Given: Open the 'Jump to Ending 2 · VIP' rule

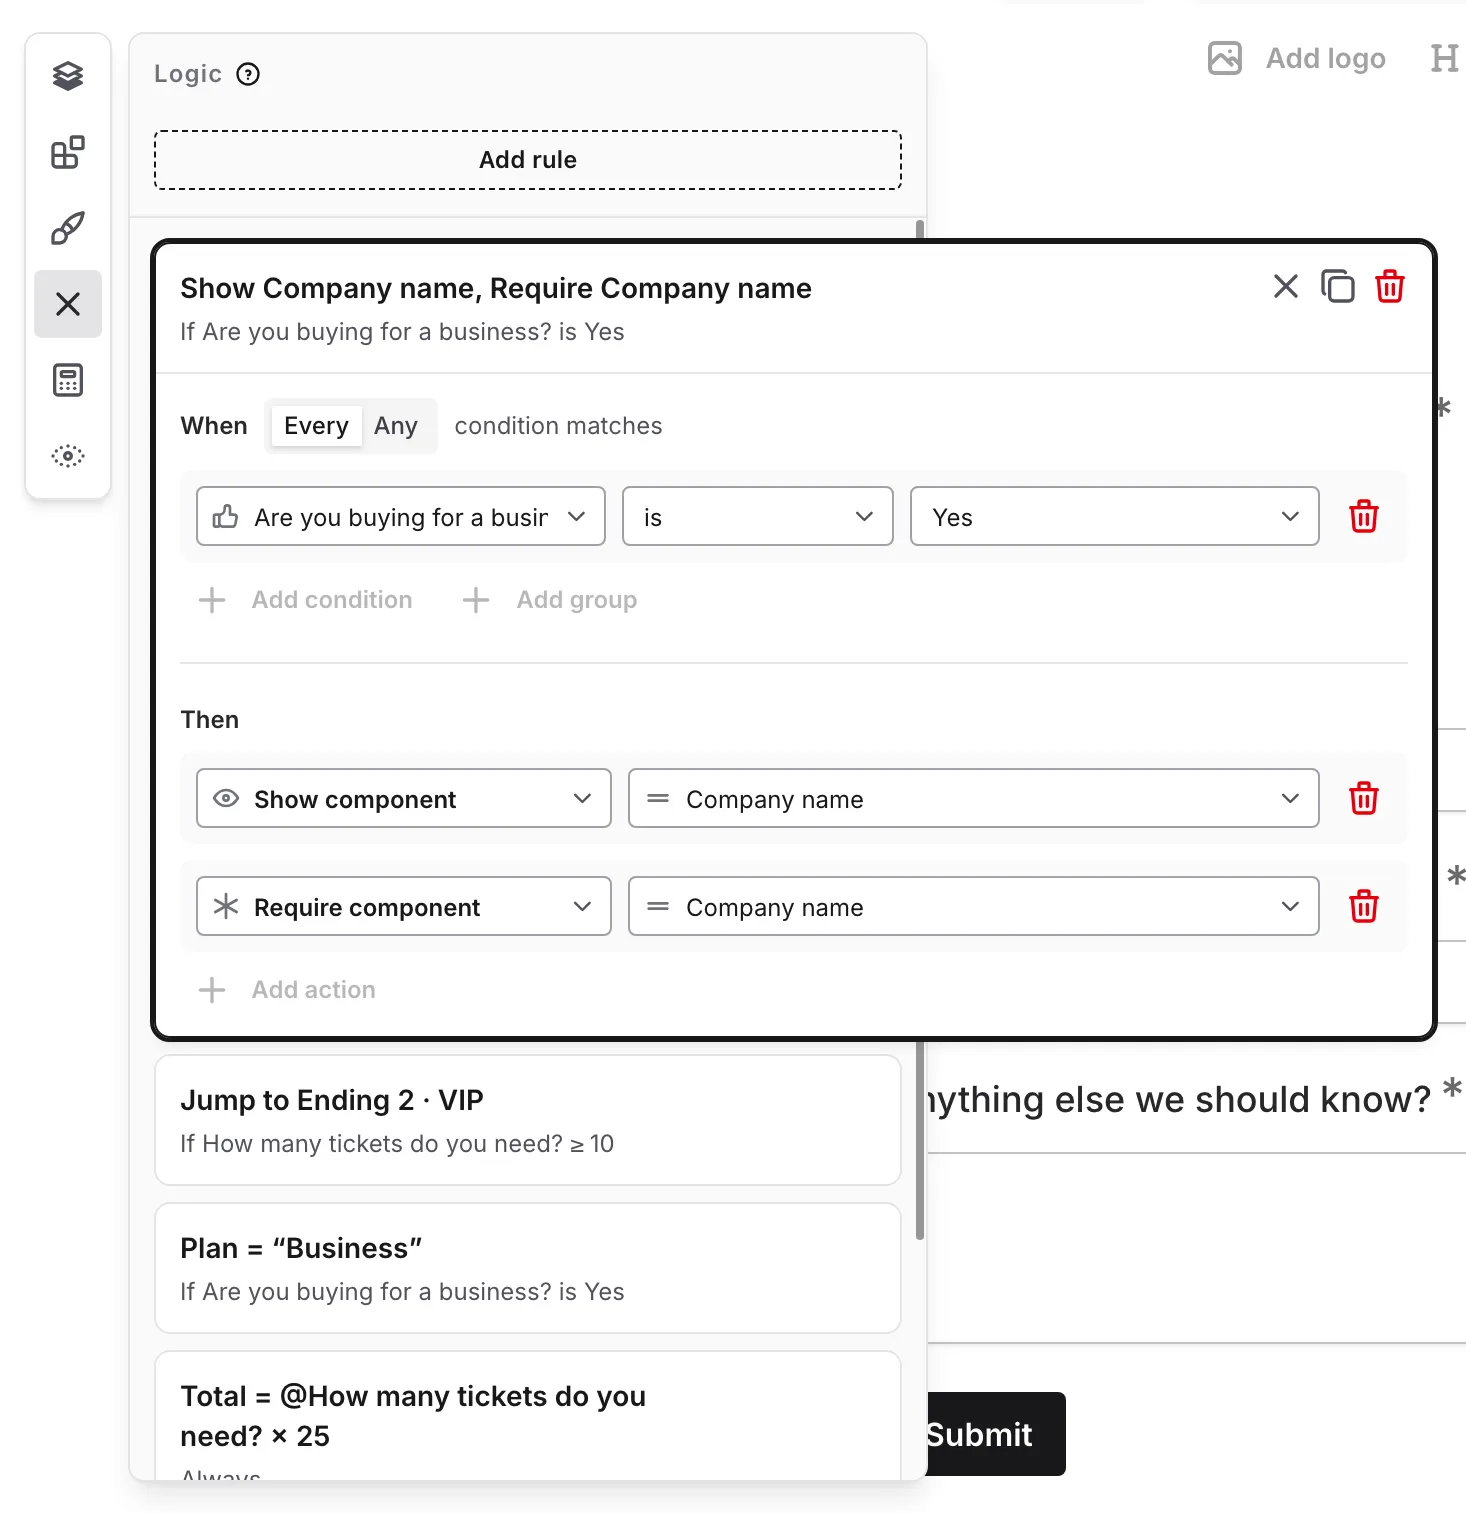Looking at the screenshot, I should [x=528, y=1120].
